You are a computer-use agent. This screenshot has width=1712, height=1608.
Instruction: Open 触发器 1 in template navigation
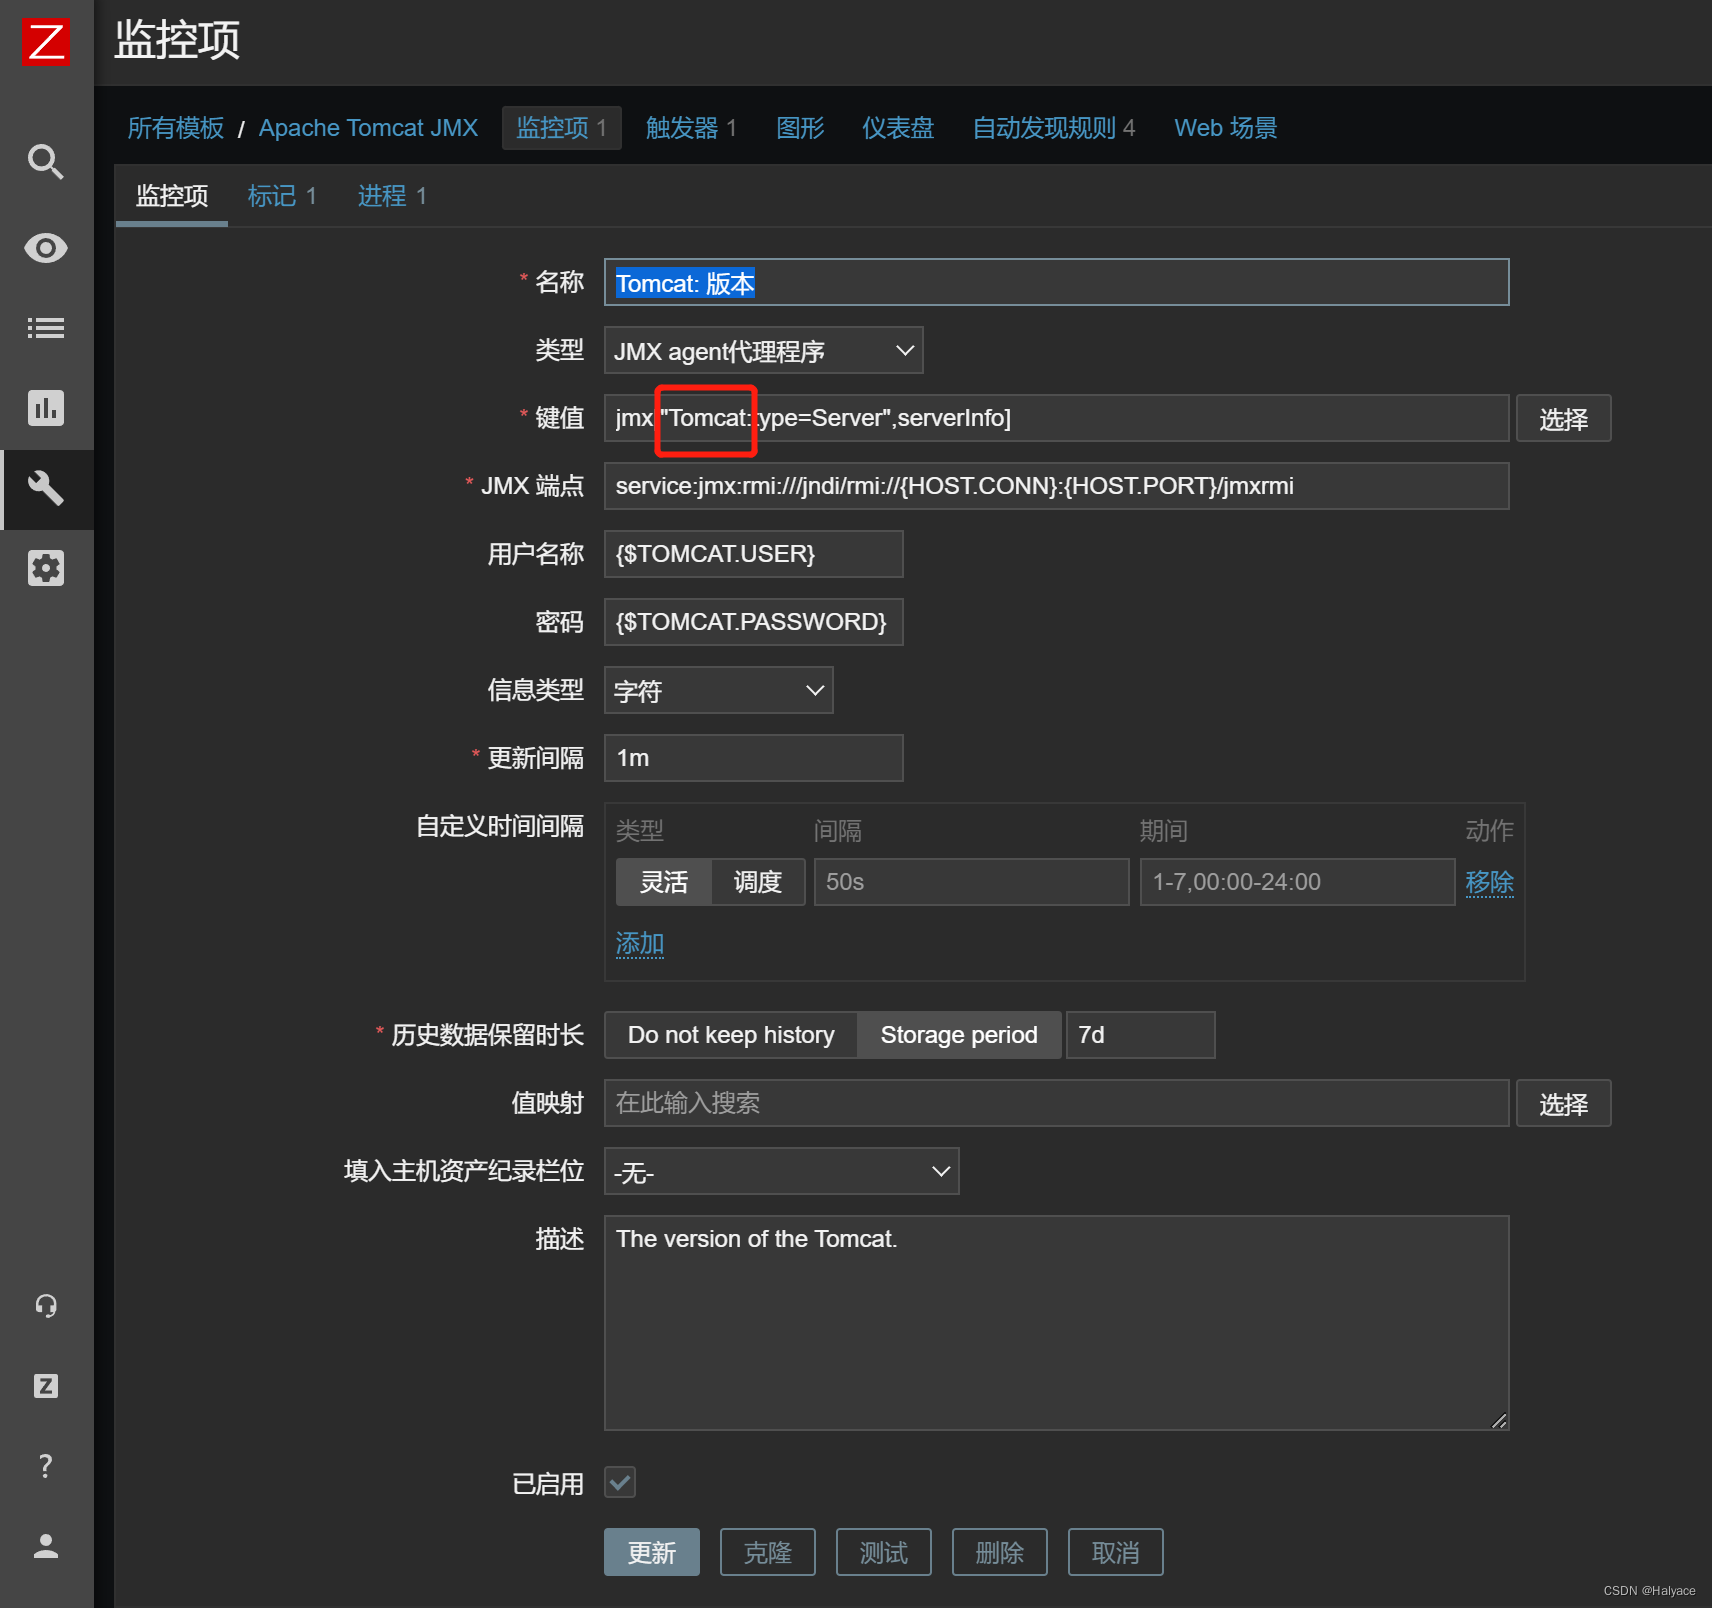click(691, 128)
